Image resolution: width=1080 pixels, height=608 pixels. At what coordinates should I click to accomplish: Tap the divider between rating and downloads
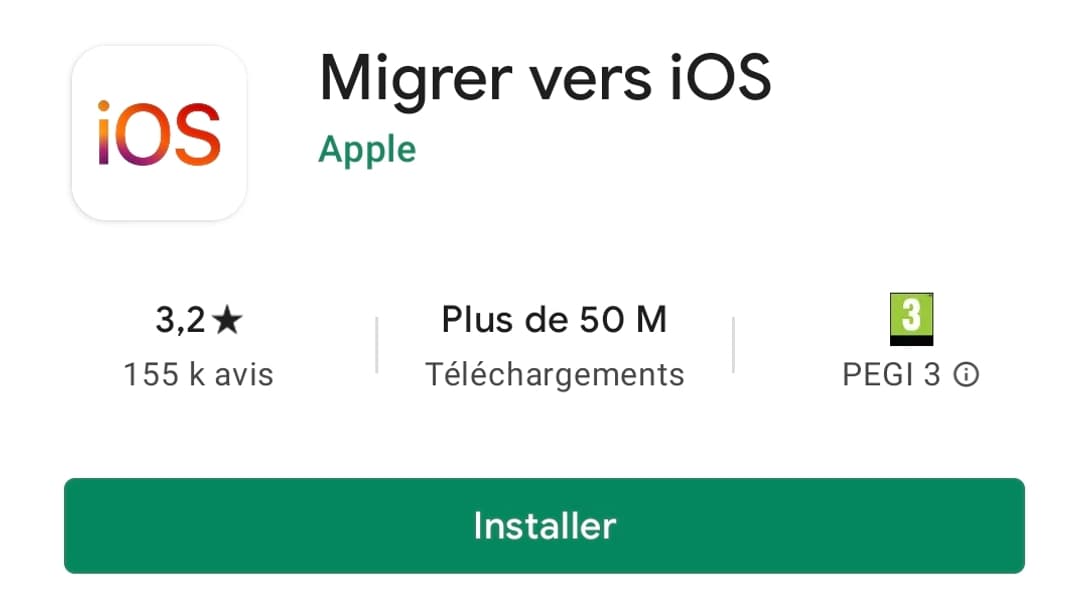377,345
